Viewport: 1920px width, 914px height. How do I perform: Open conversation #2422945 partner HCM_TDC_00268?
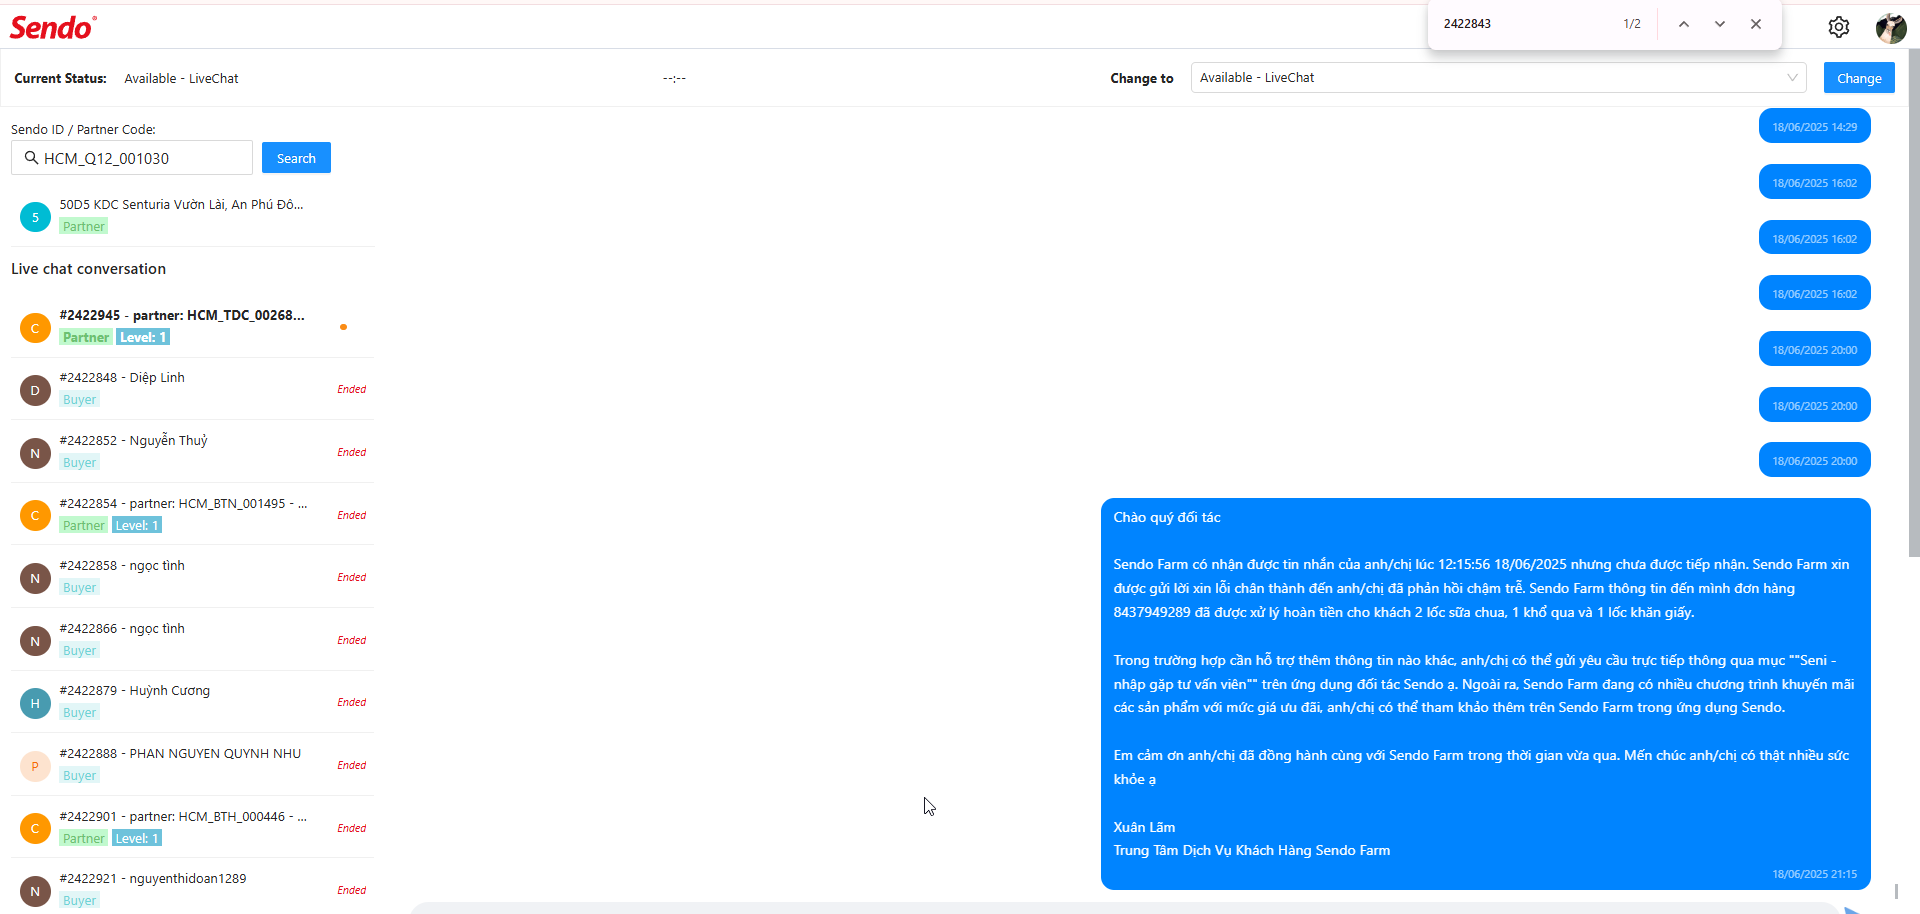point(192,326)
